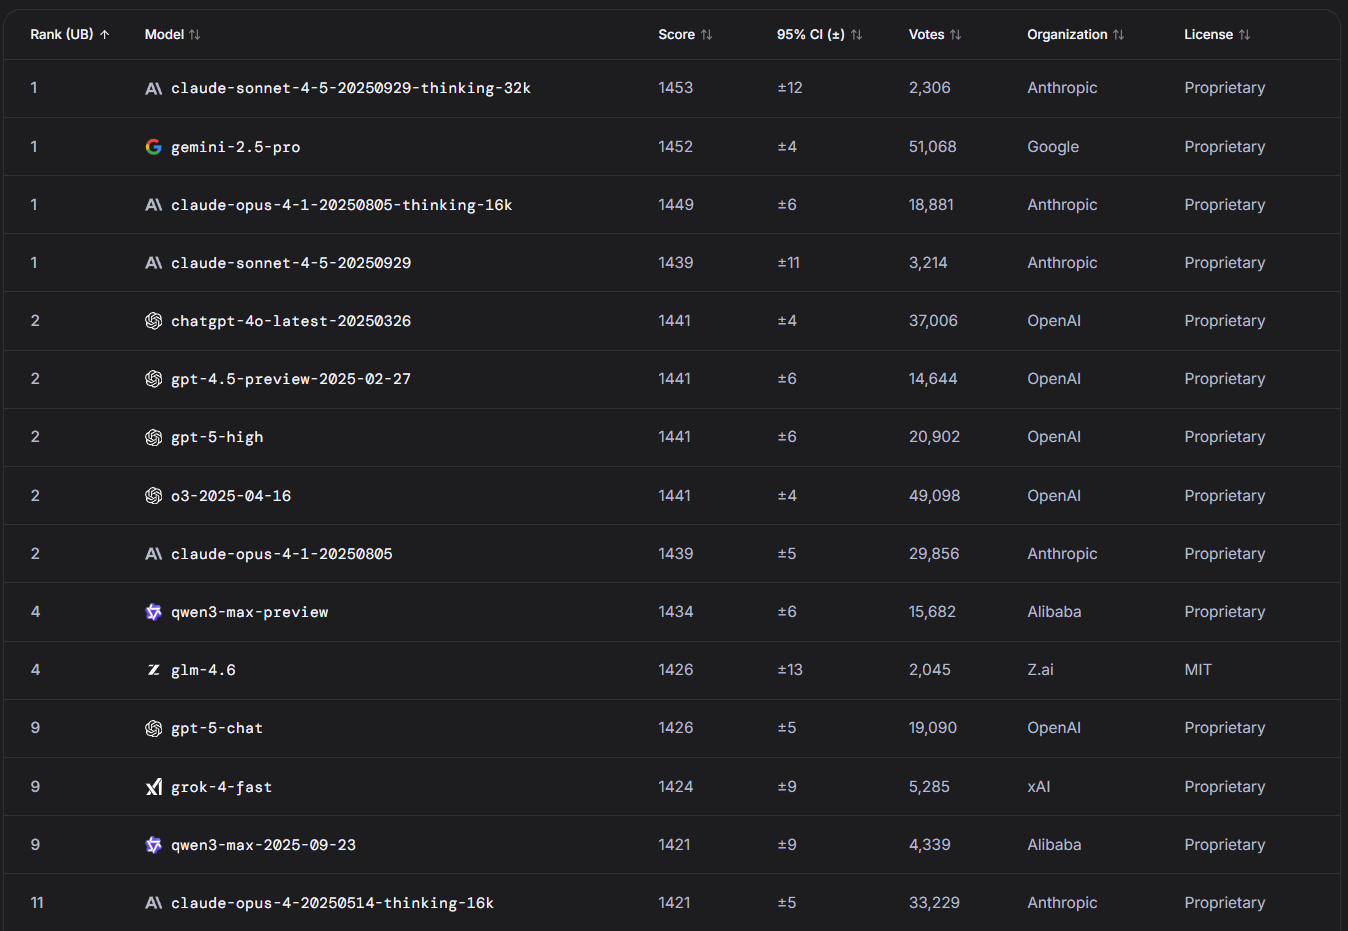This screenshot has width=1348, height=931.
Task: Click the votes count 33,229
Action: (935, 903)
